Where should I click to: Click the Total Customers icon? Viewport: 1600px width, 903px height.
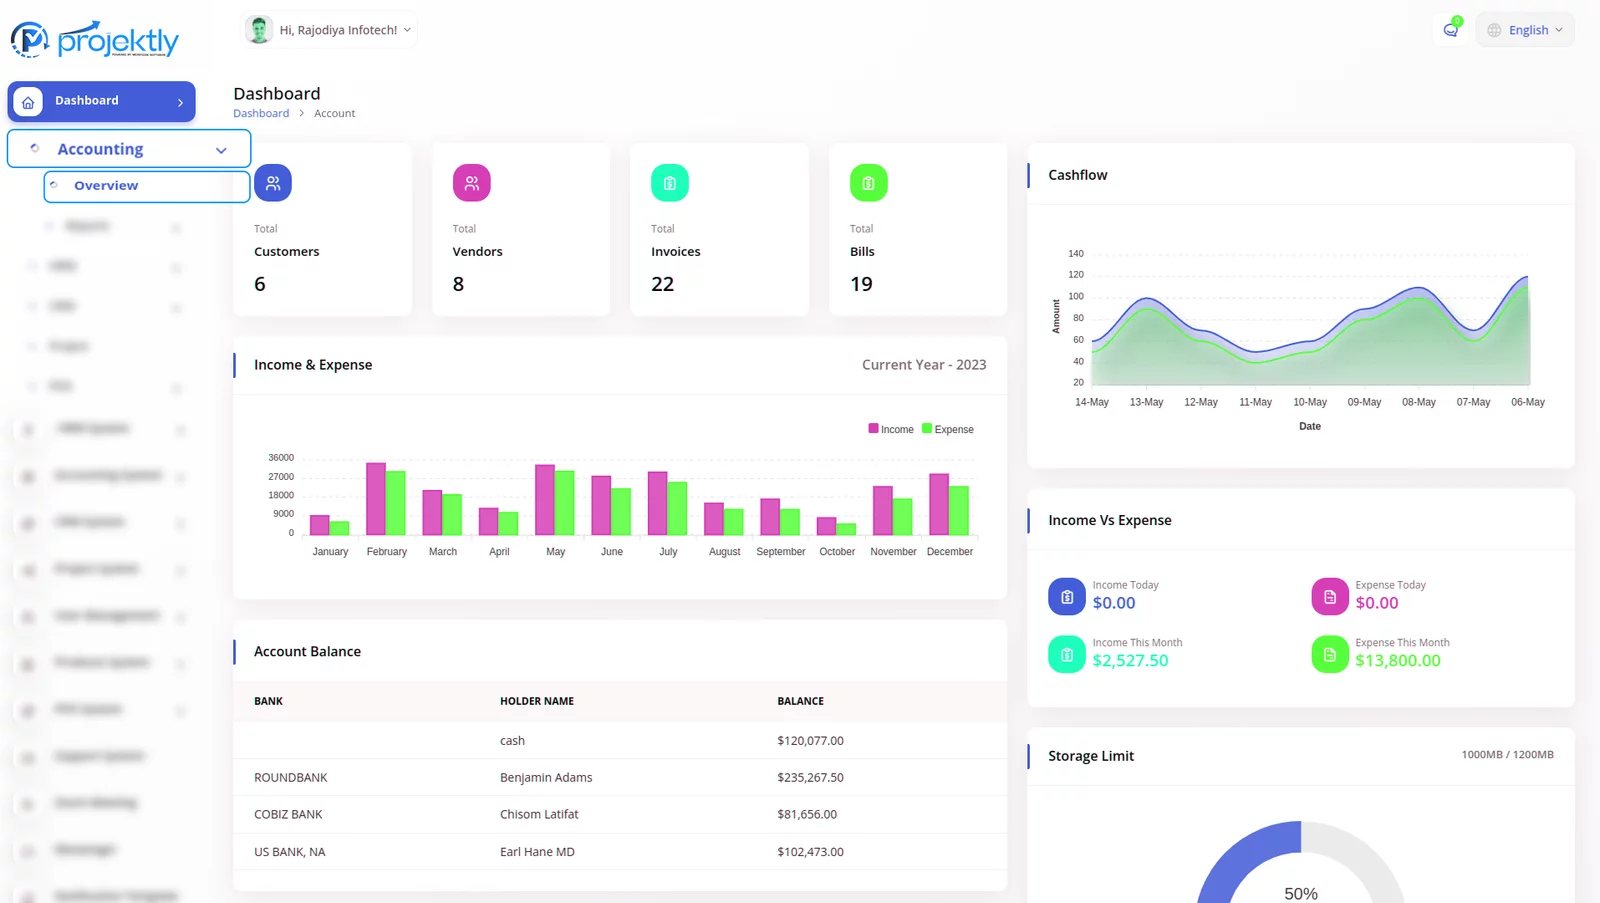(273, 183)
